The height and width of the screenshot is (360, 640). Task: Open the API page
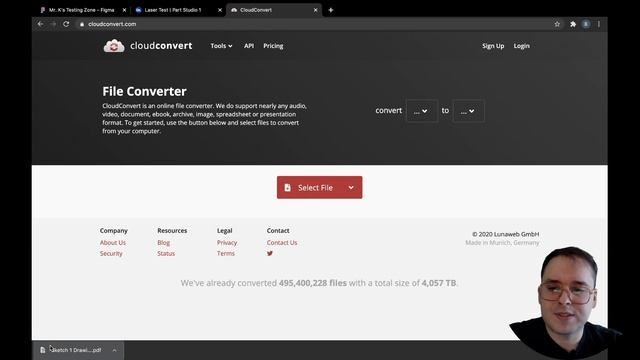pyautogui.click(x=249, y=46)
